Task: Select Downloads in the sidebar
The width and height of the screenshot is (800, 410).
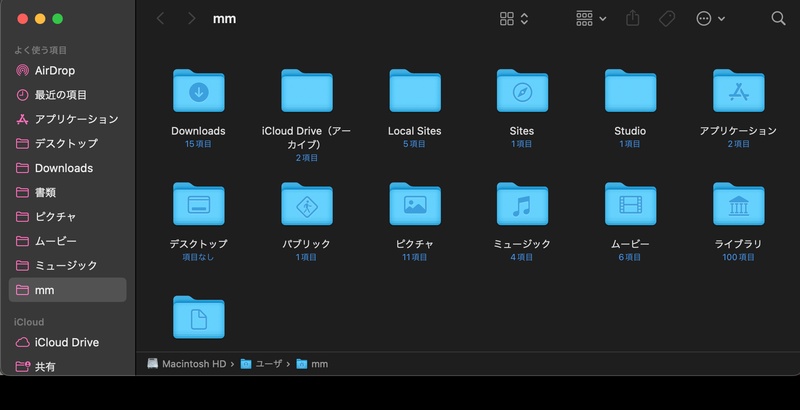Action: (67, 168)
